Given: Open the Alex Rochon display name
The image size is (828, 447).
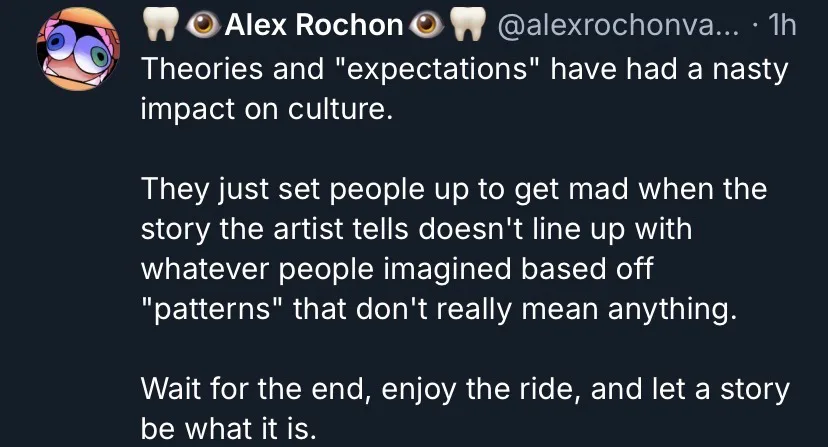Looking at the screenshot, I should pyautogui.click(x=313, y=26).
